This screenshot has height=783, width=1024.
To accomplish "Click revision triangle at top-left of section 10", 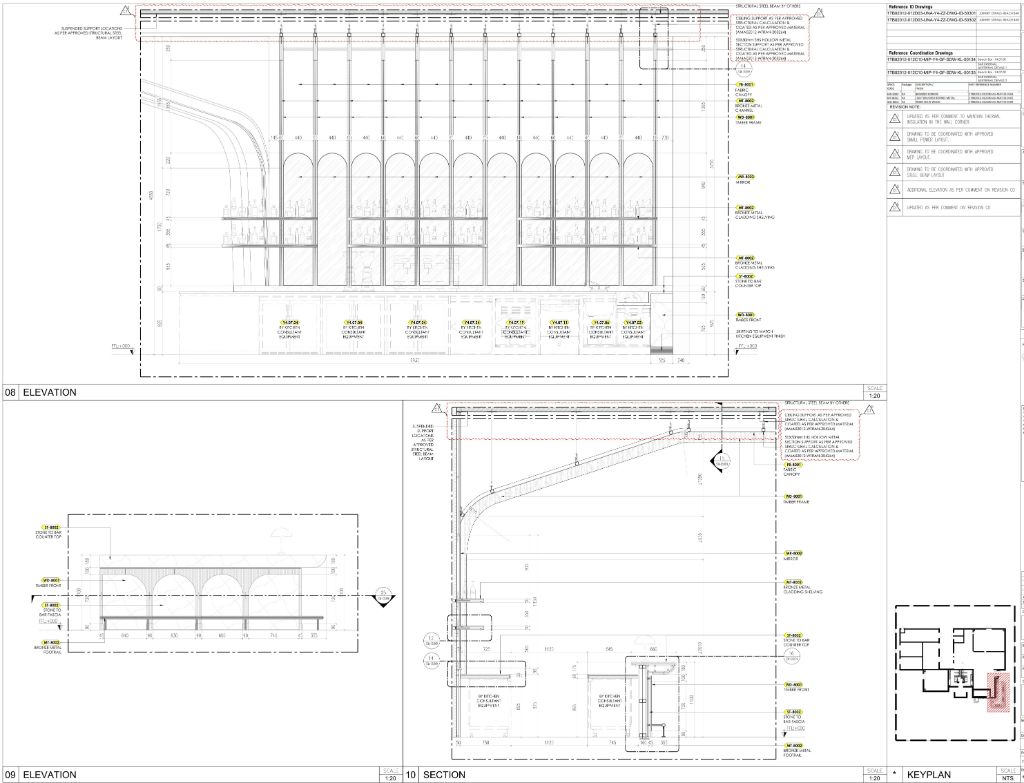I will [x=437, y=409].
